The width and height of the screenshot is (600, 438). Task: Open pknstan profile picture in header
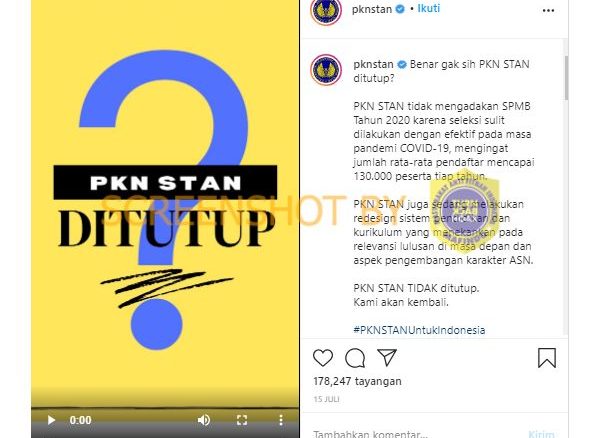pos(326,11)
